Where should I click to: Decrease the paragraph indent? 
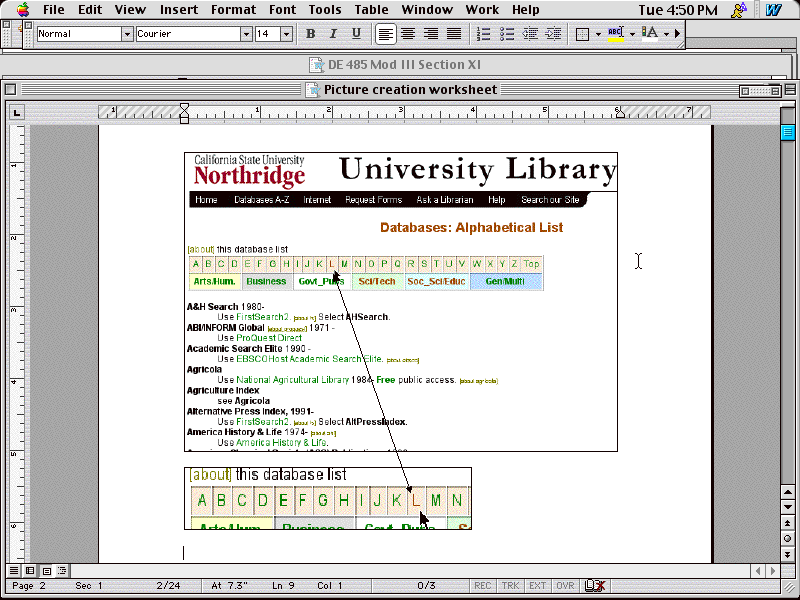pos(530,34)
